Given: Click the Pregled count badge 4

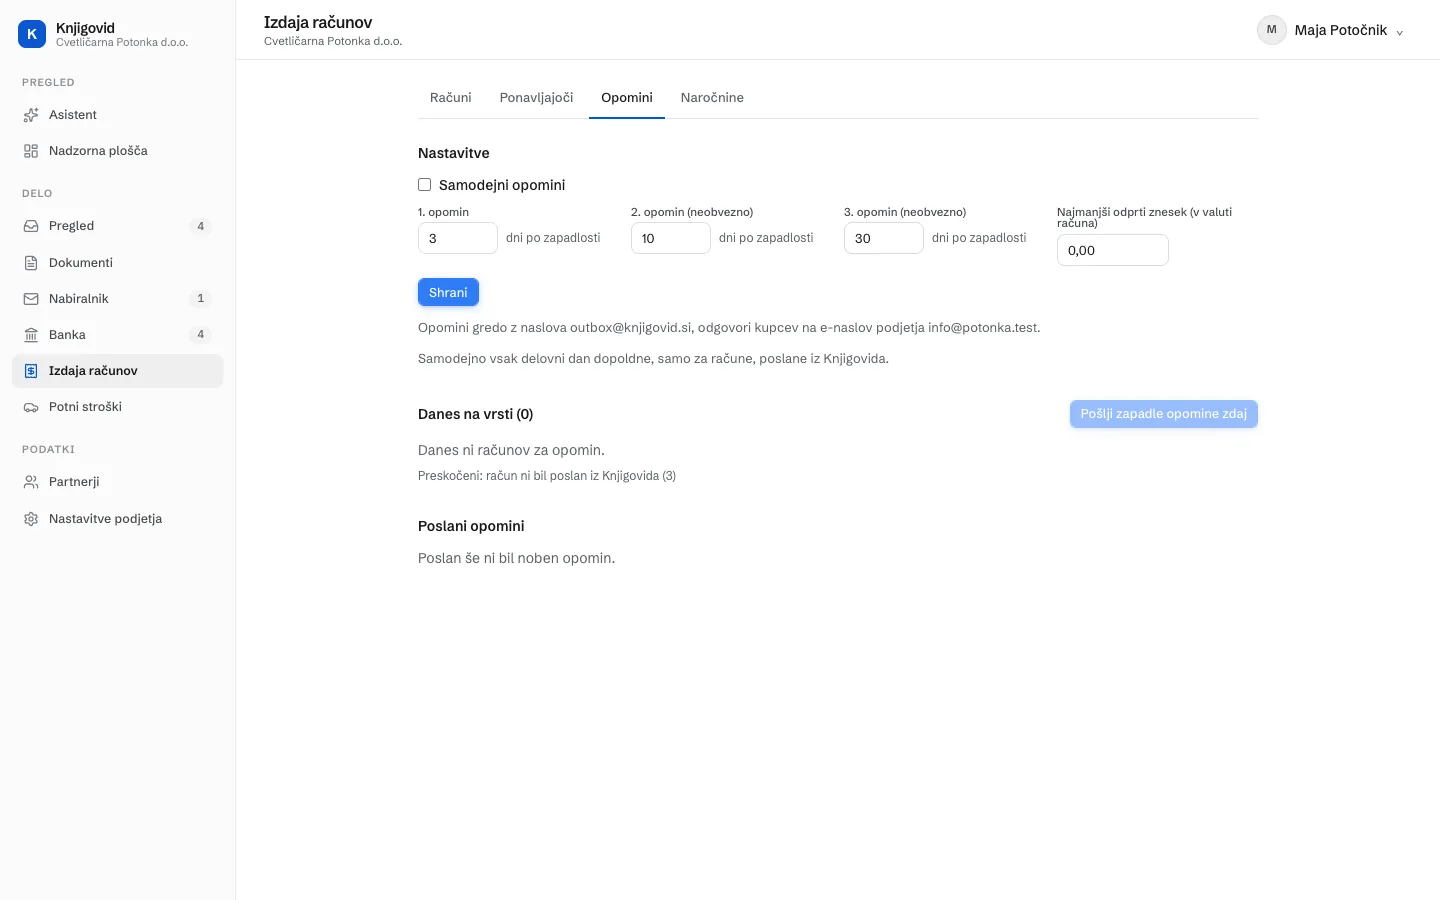Looking at the screenshot, I should click(200, 226).
